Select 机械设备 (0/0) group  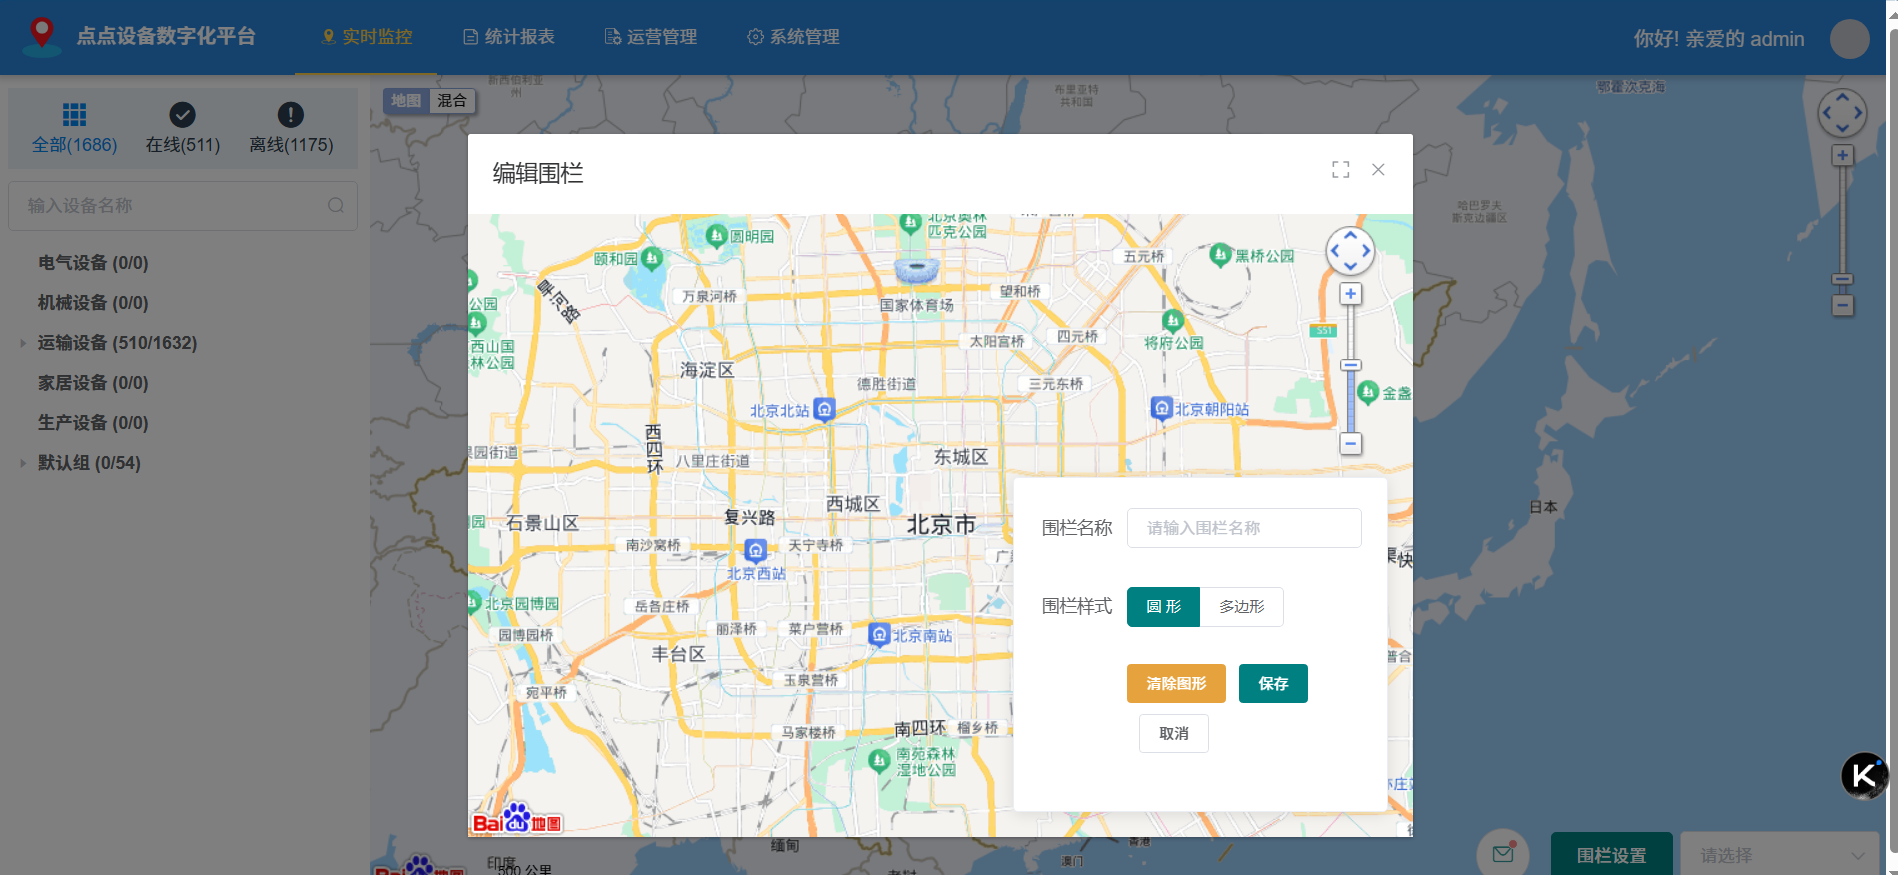tap(93, 303)
